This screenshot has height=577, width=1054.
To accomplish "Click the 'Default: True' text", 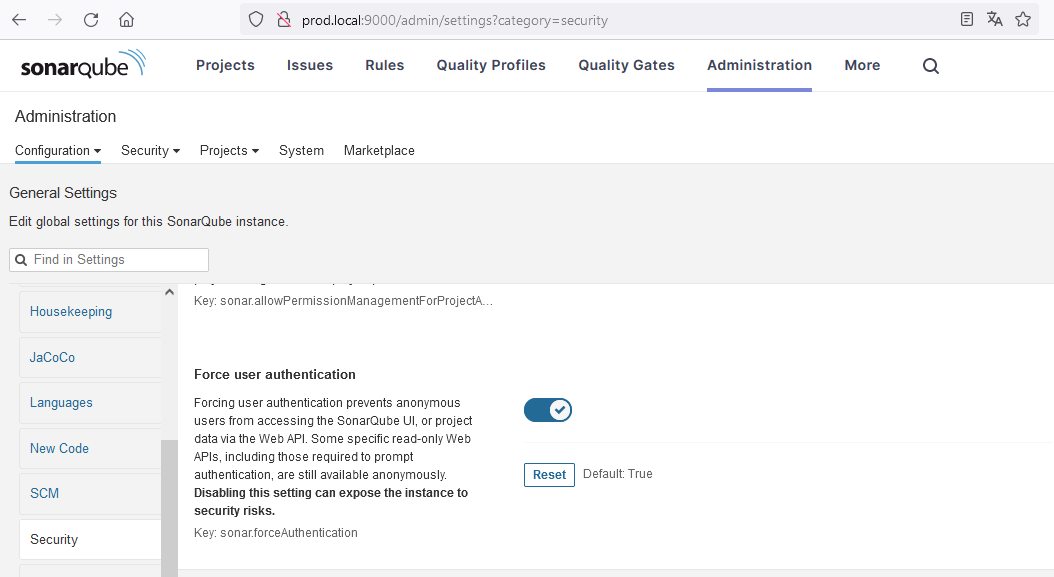I will [x=618, y=474].
